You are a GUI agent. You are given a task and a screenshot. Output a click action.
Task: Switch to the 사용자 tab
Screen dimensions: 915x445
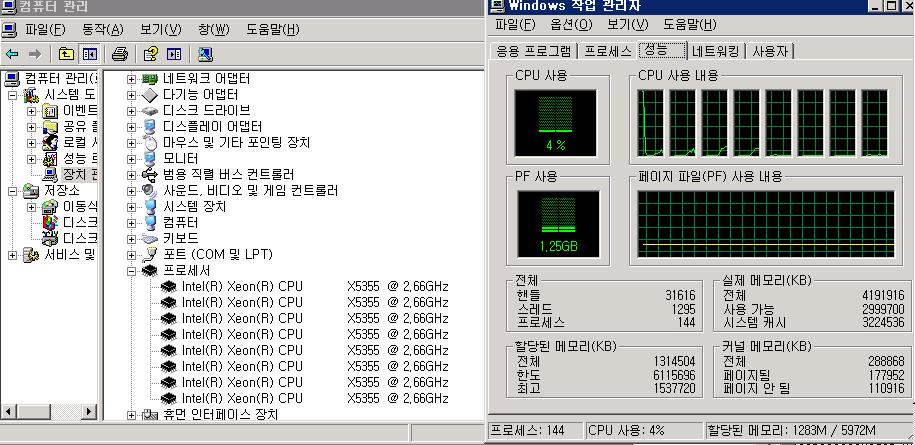click(770, 51)
